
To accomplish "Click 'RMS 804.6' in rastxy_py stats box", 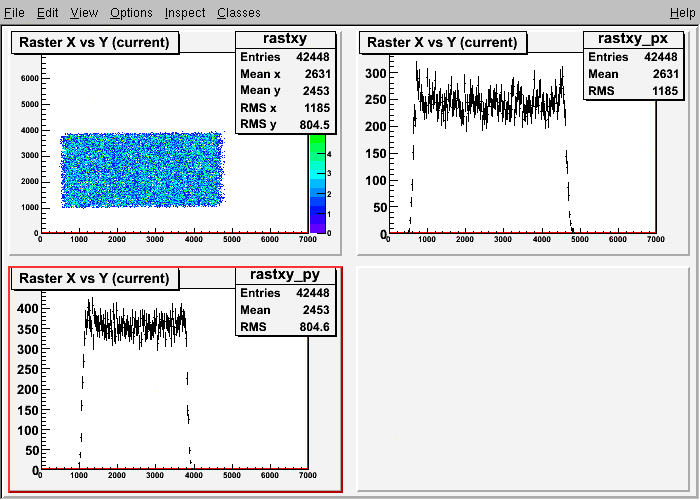I will click(x=285, y=327).
